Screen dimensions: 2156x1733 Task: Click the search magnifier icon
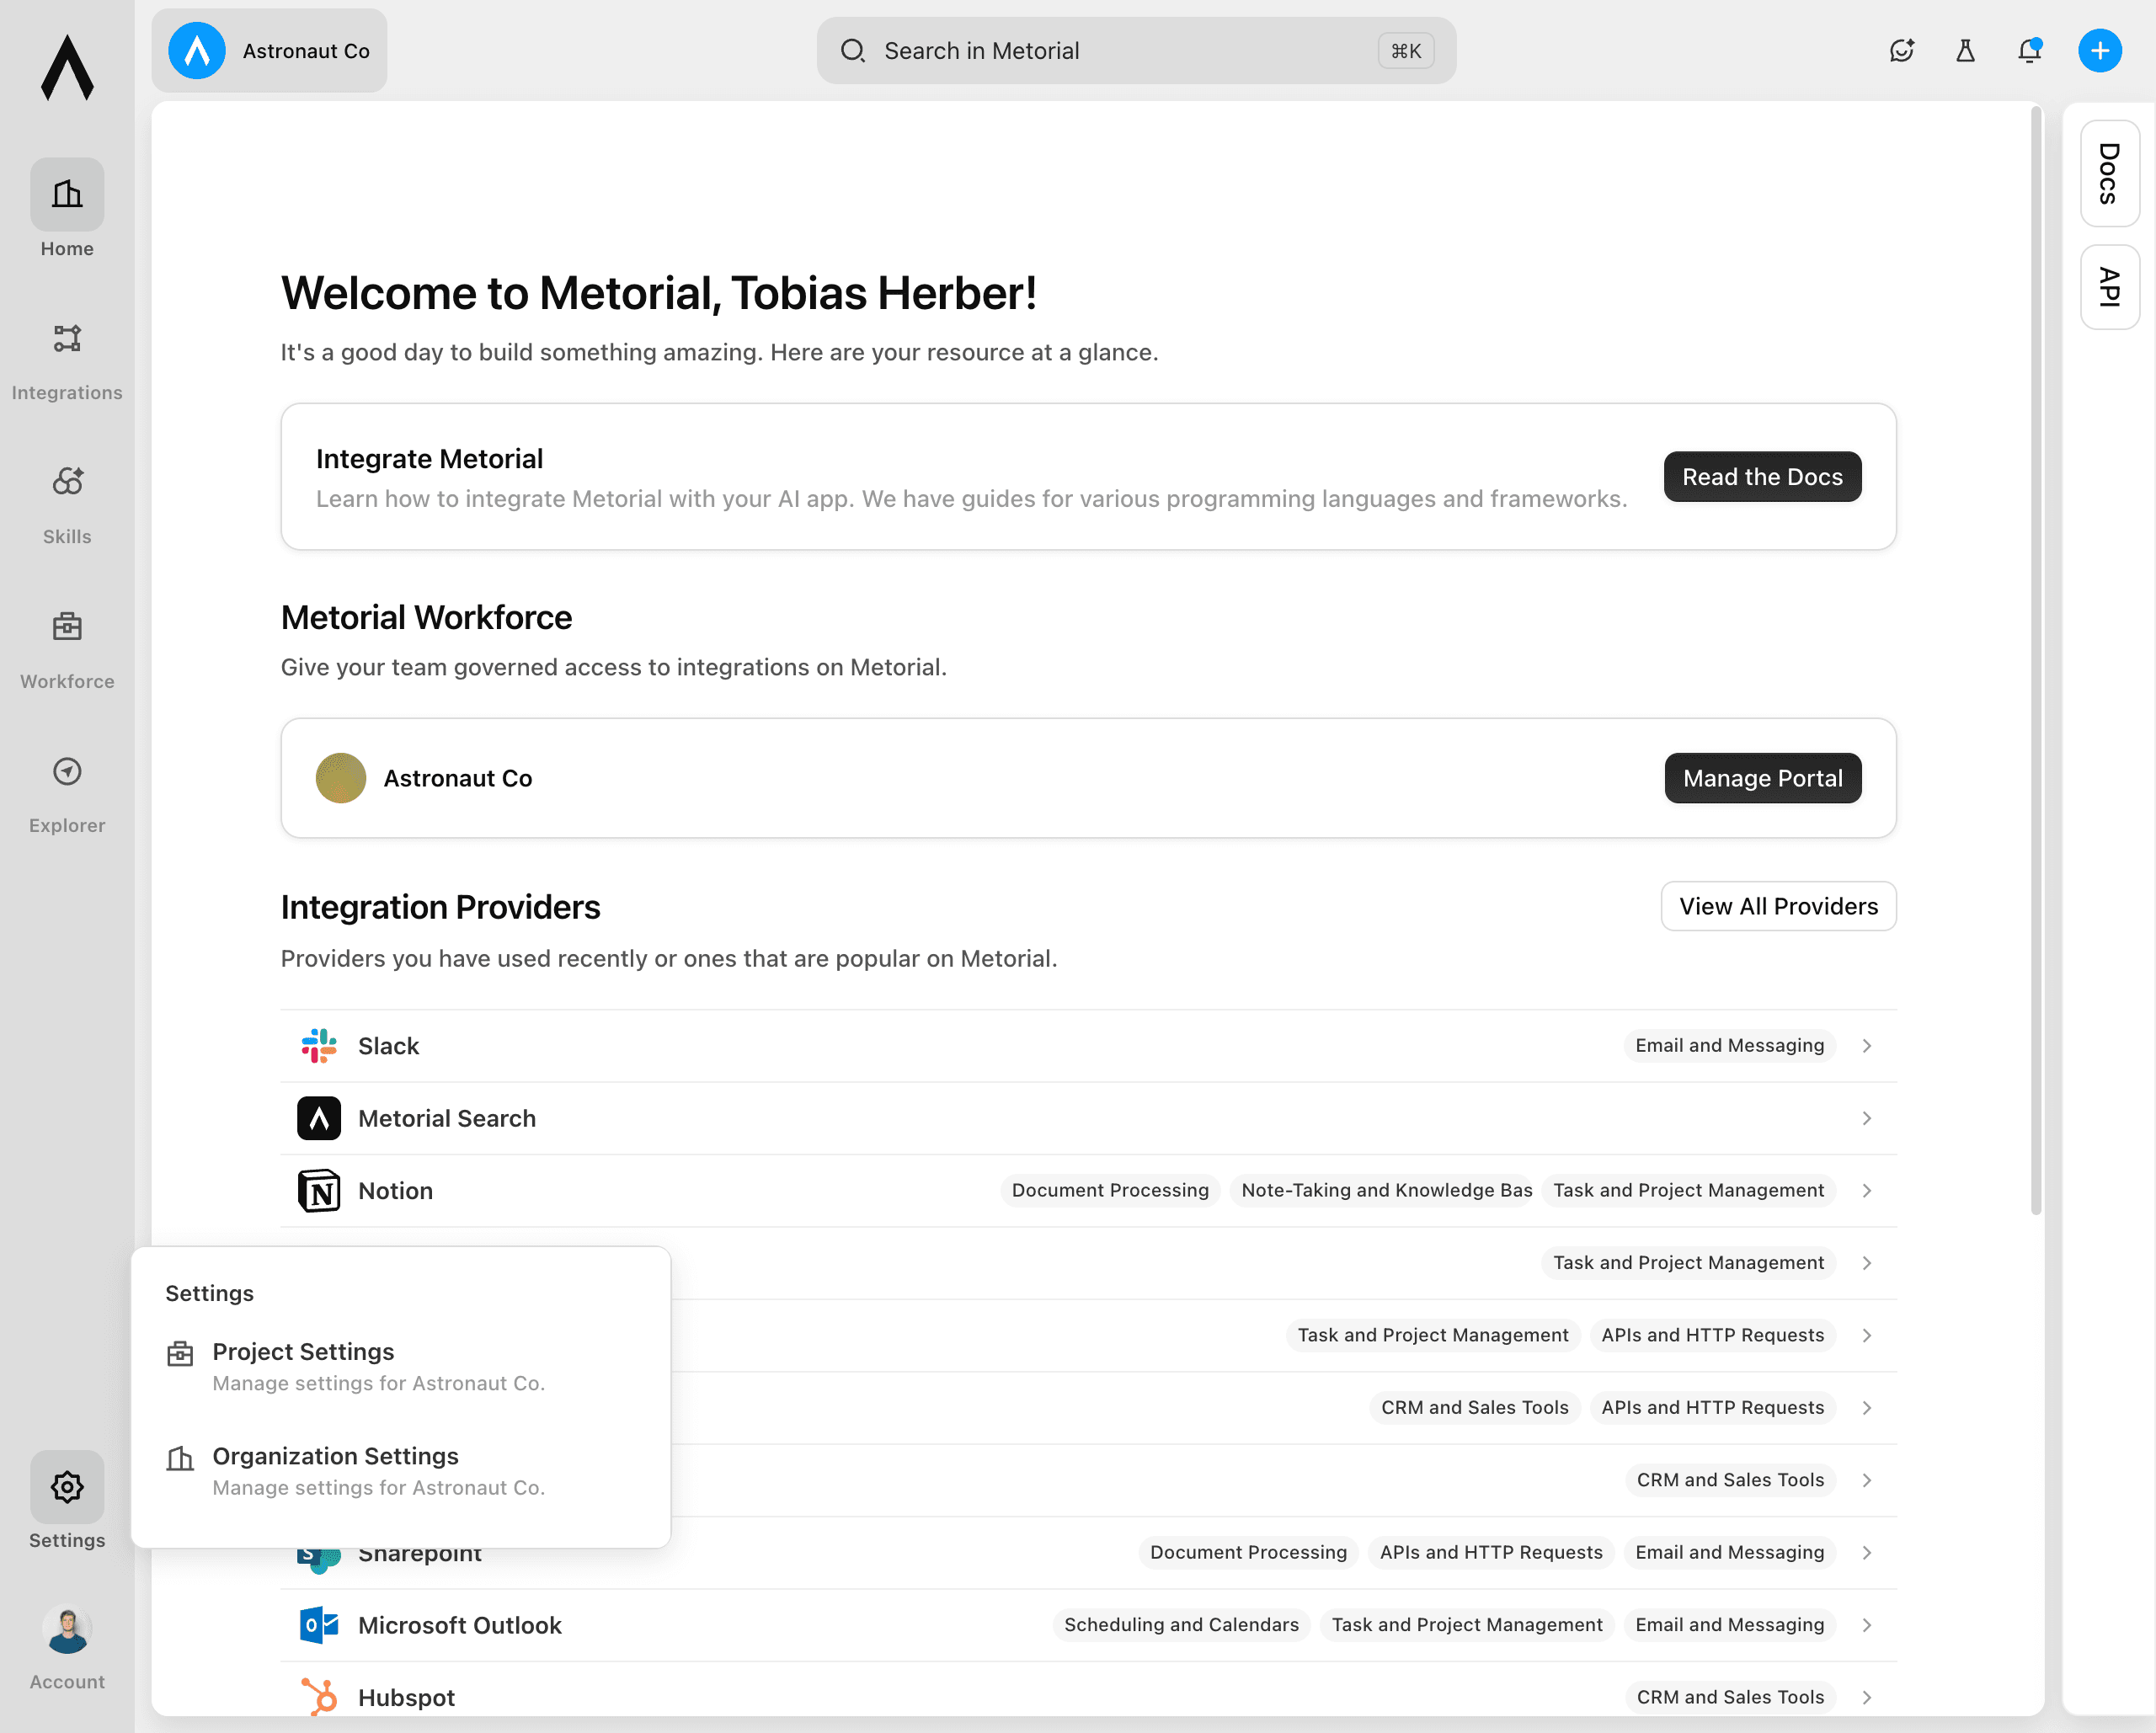pyautogui.click(x=852, y=50)
